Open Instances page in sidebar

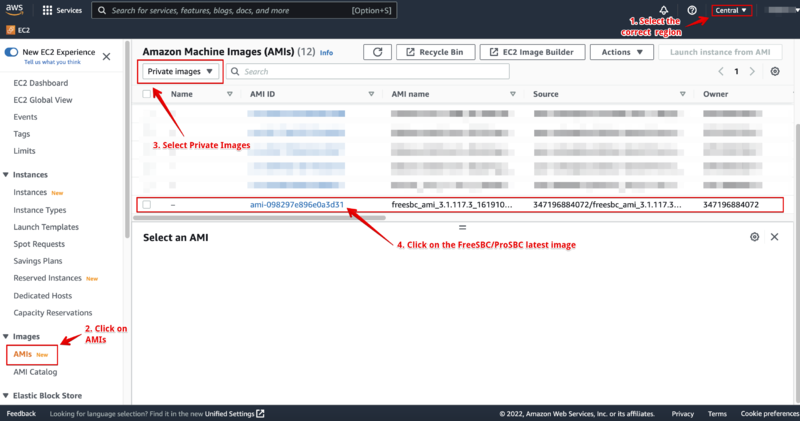pos(30,192)
